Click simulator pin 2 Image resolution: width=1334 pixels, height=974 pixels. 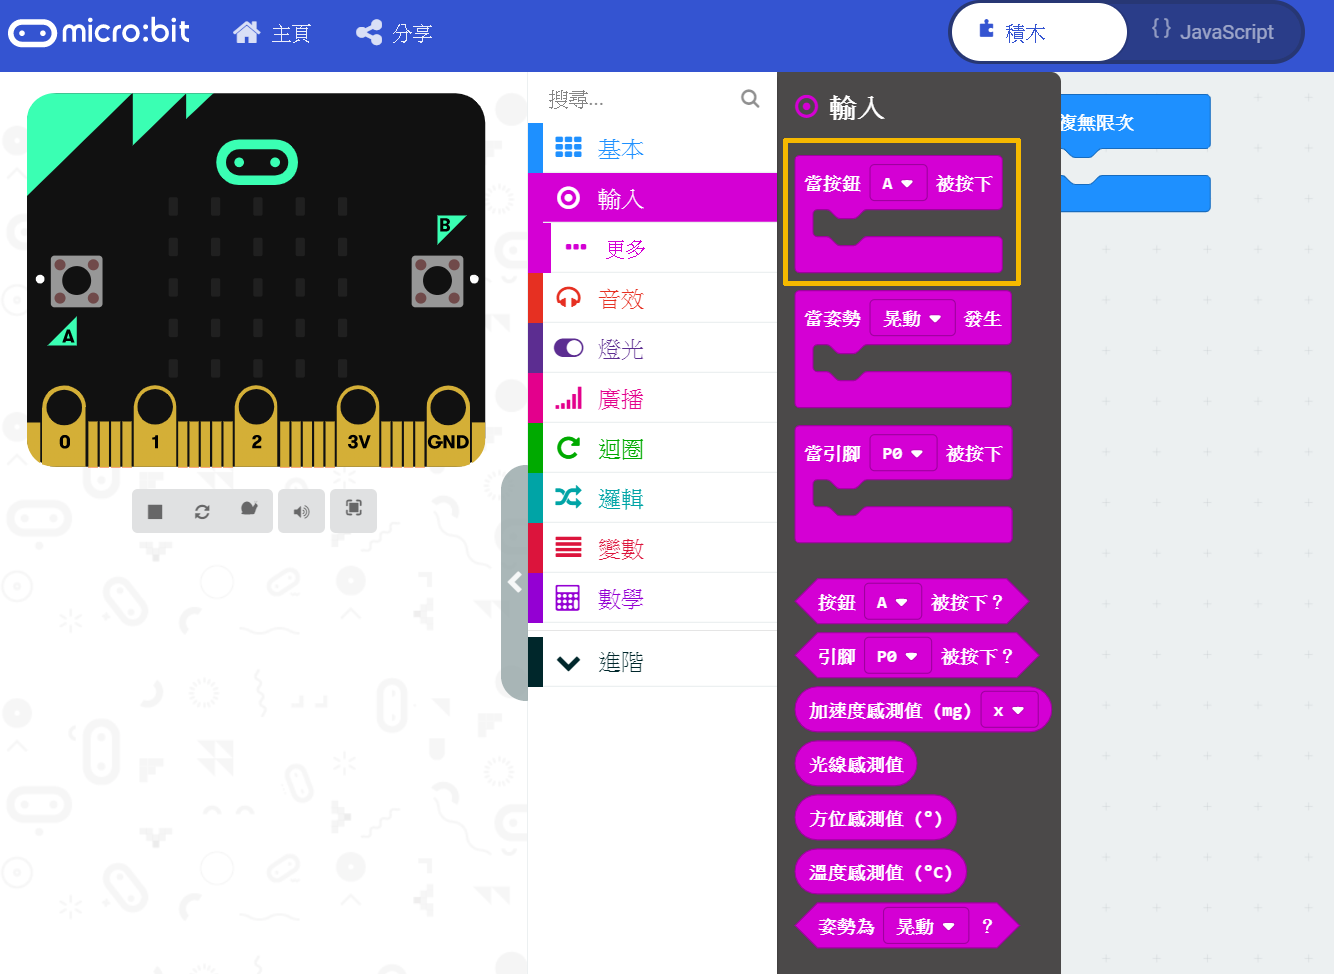[x=256, y=425]
